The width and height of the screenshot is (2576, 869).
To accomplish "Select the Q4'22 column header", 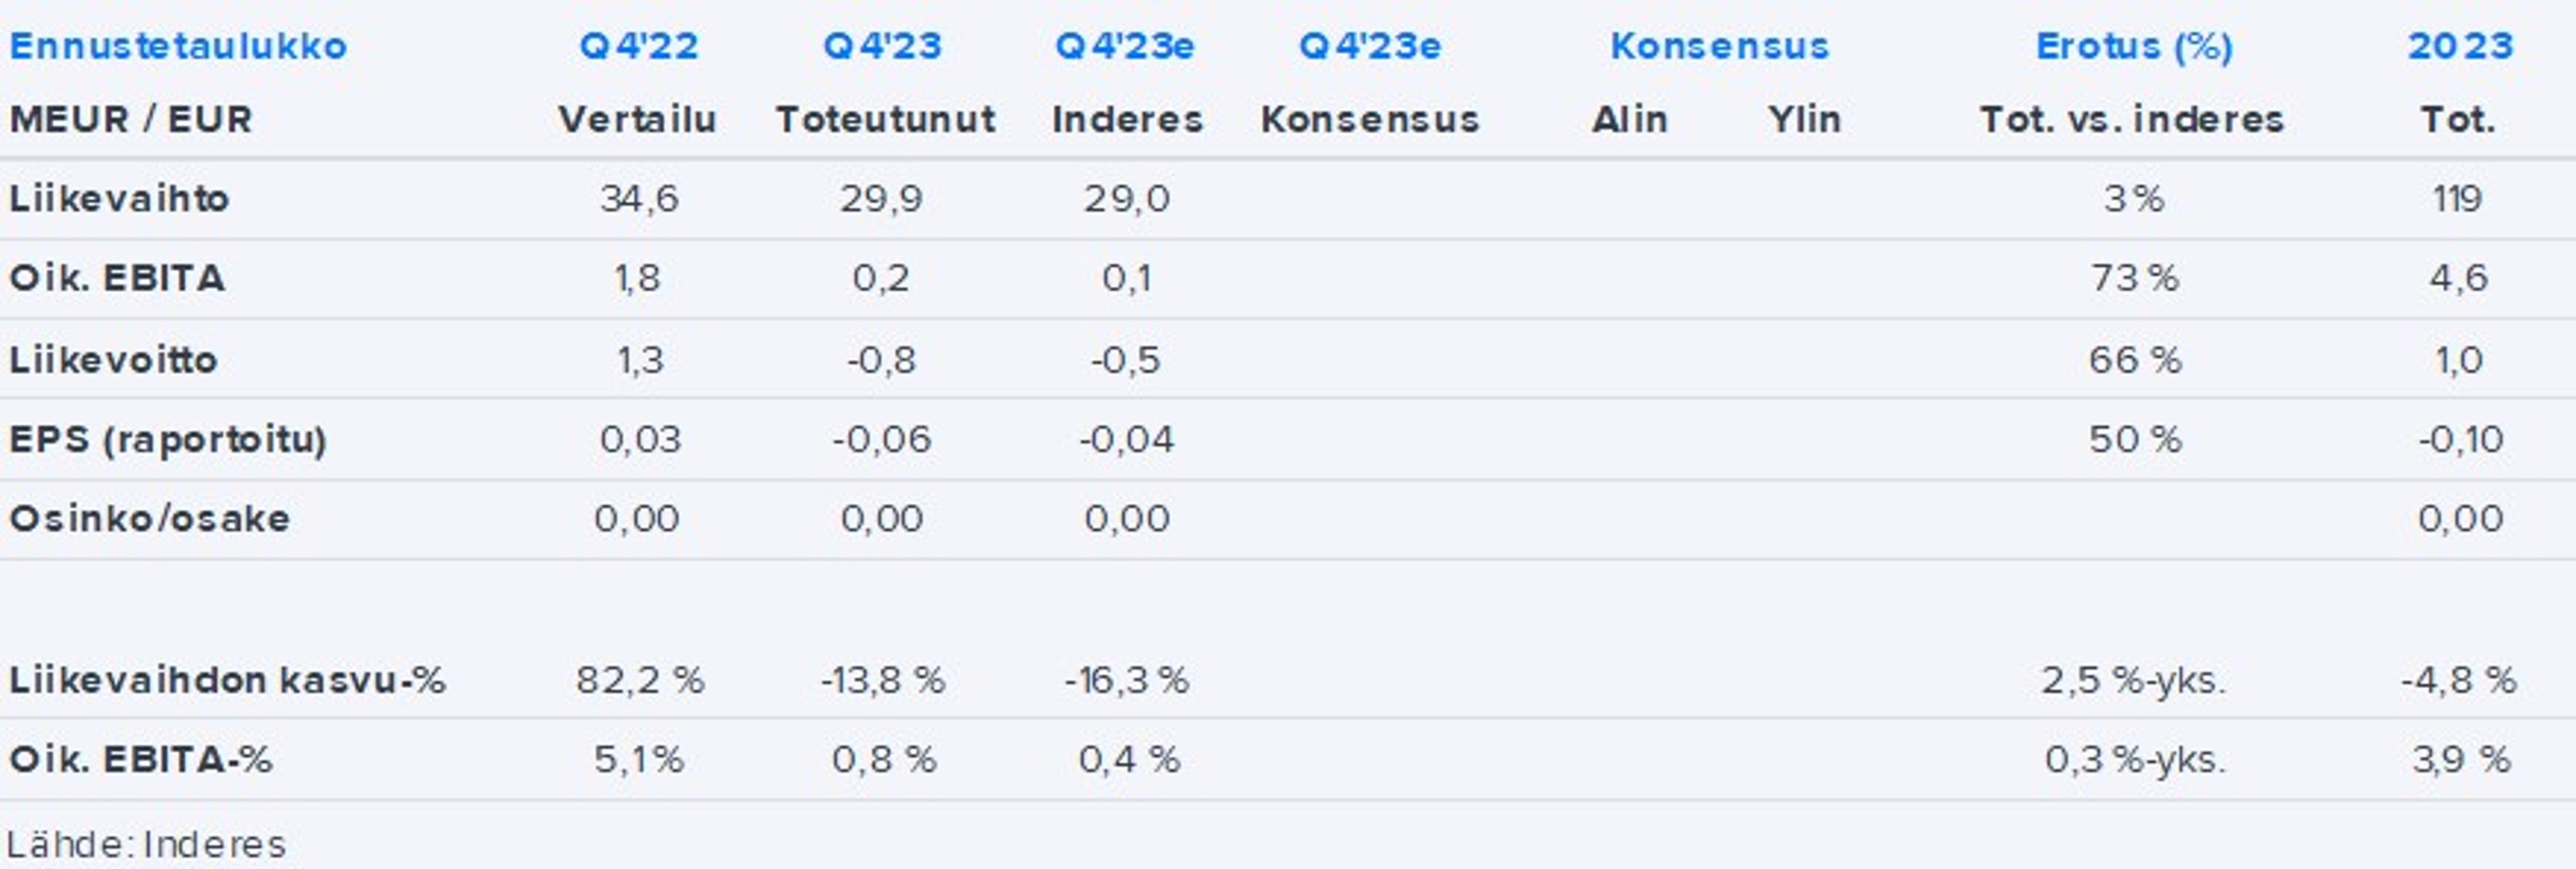I will tap(638, 46).
